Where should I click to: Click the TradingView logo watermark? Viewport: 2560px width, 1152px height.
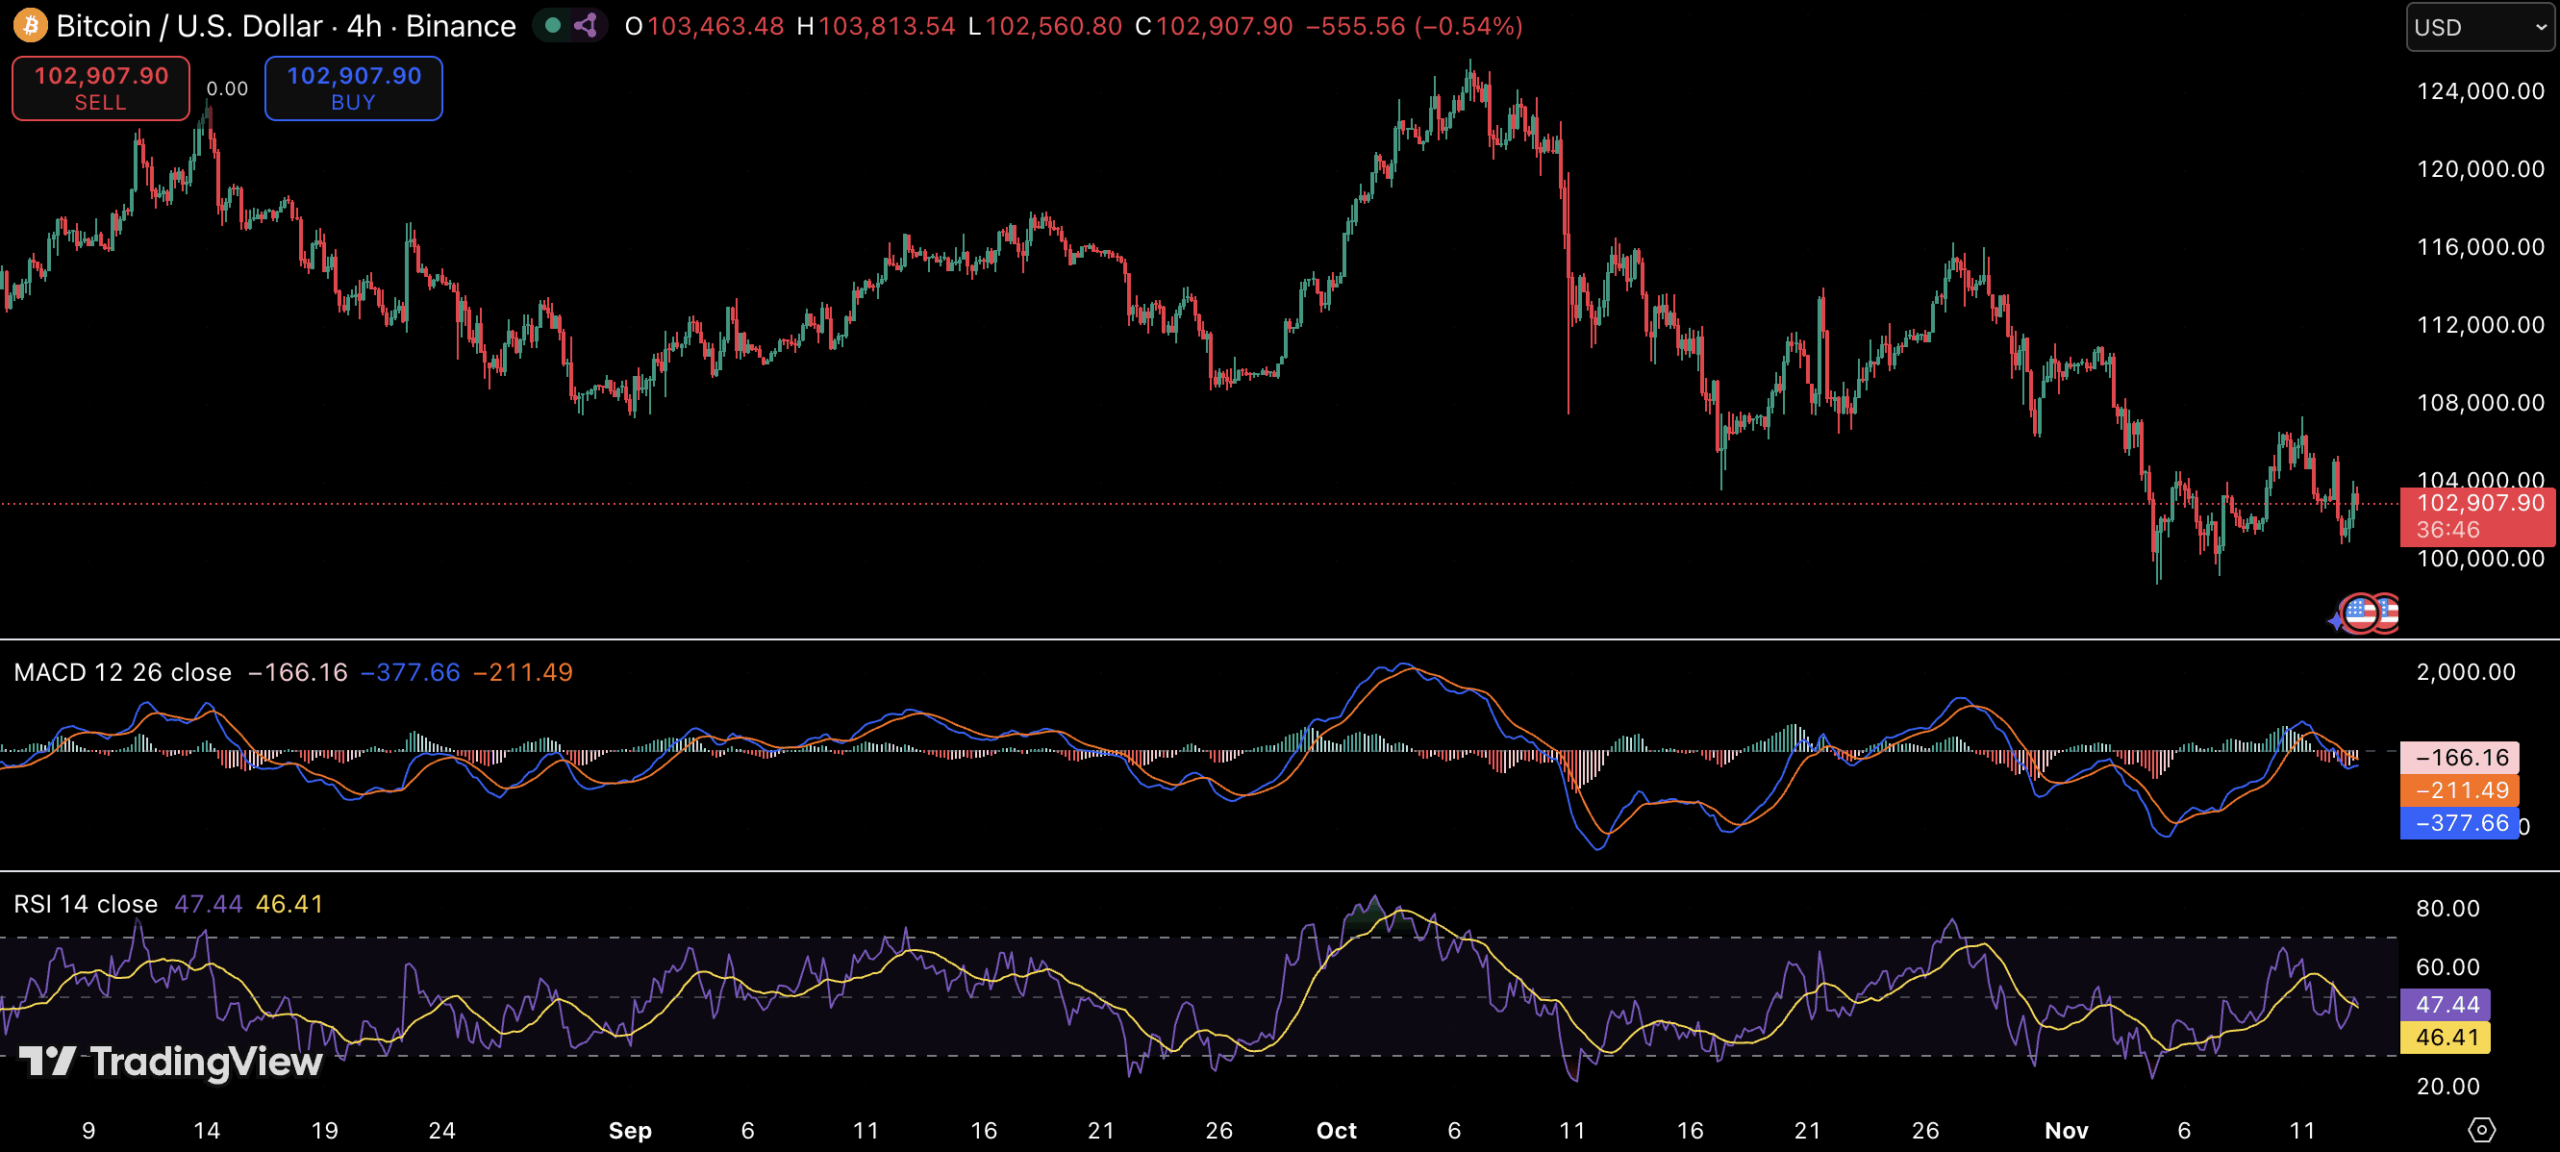coord(170,1061)
